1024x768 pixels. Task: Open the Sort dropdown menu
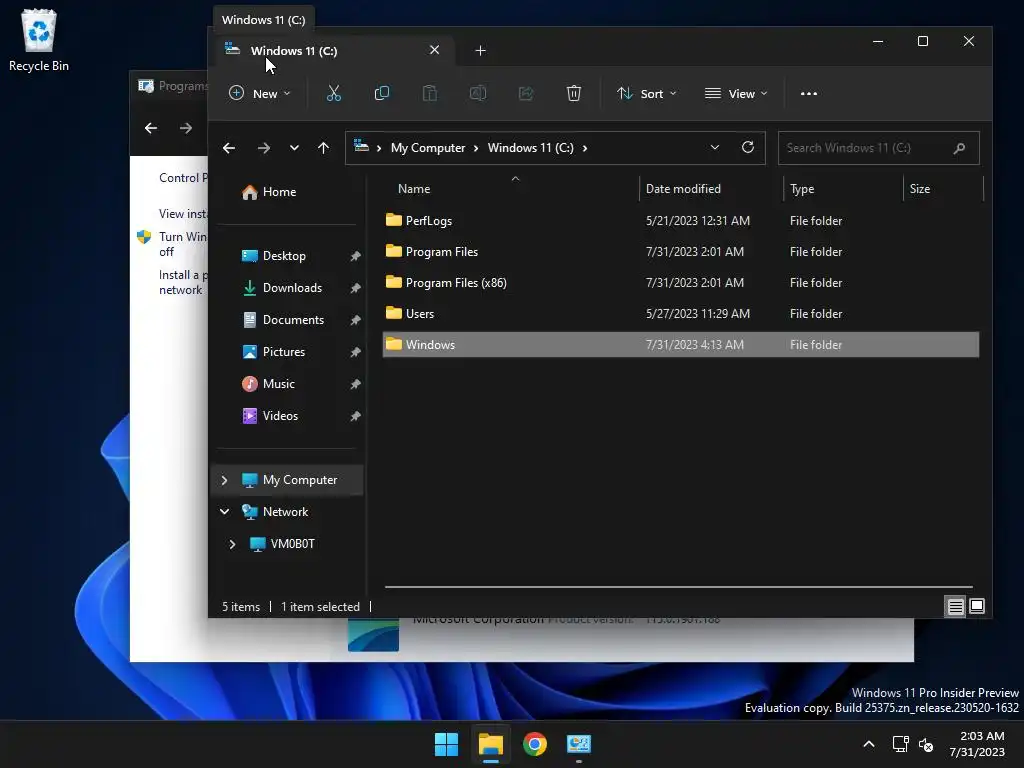tap(647, 93)
